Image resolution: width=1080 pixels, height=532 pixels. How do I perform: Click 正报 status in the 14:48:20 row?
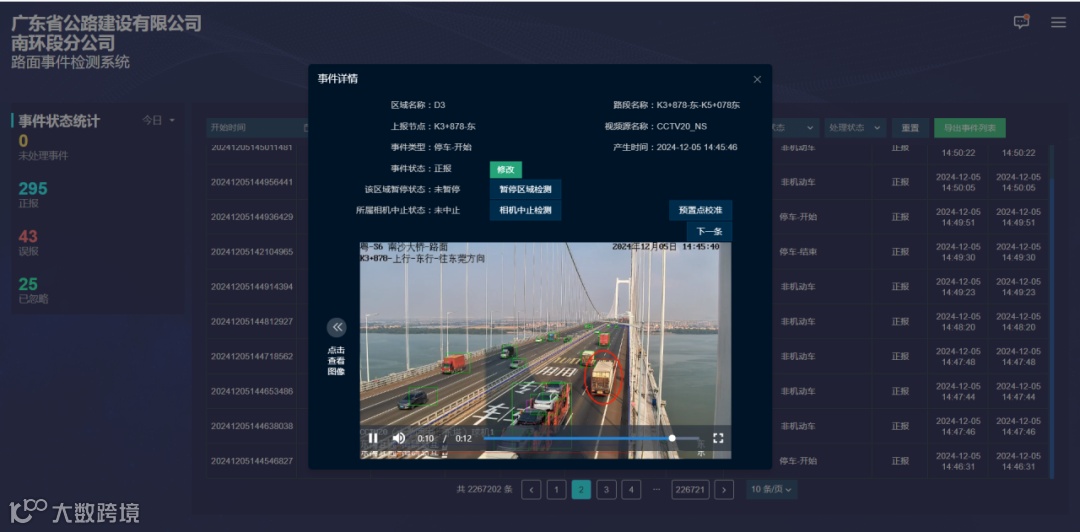pyautogui.click(x=900, y=321)
